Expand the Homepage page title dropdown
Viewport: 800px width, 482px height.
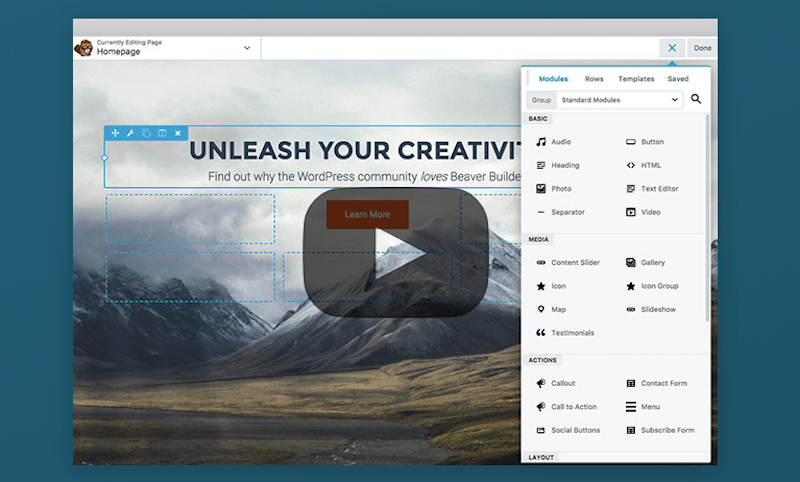click(x=247, y=48)
